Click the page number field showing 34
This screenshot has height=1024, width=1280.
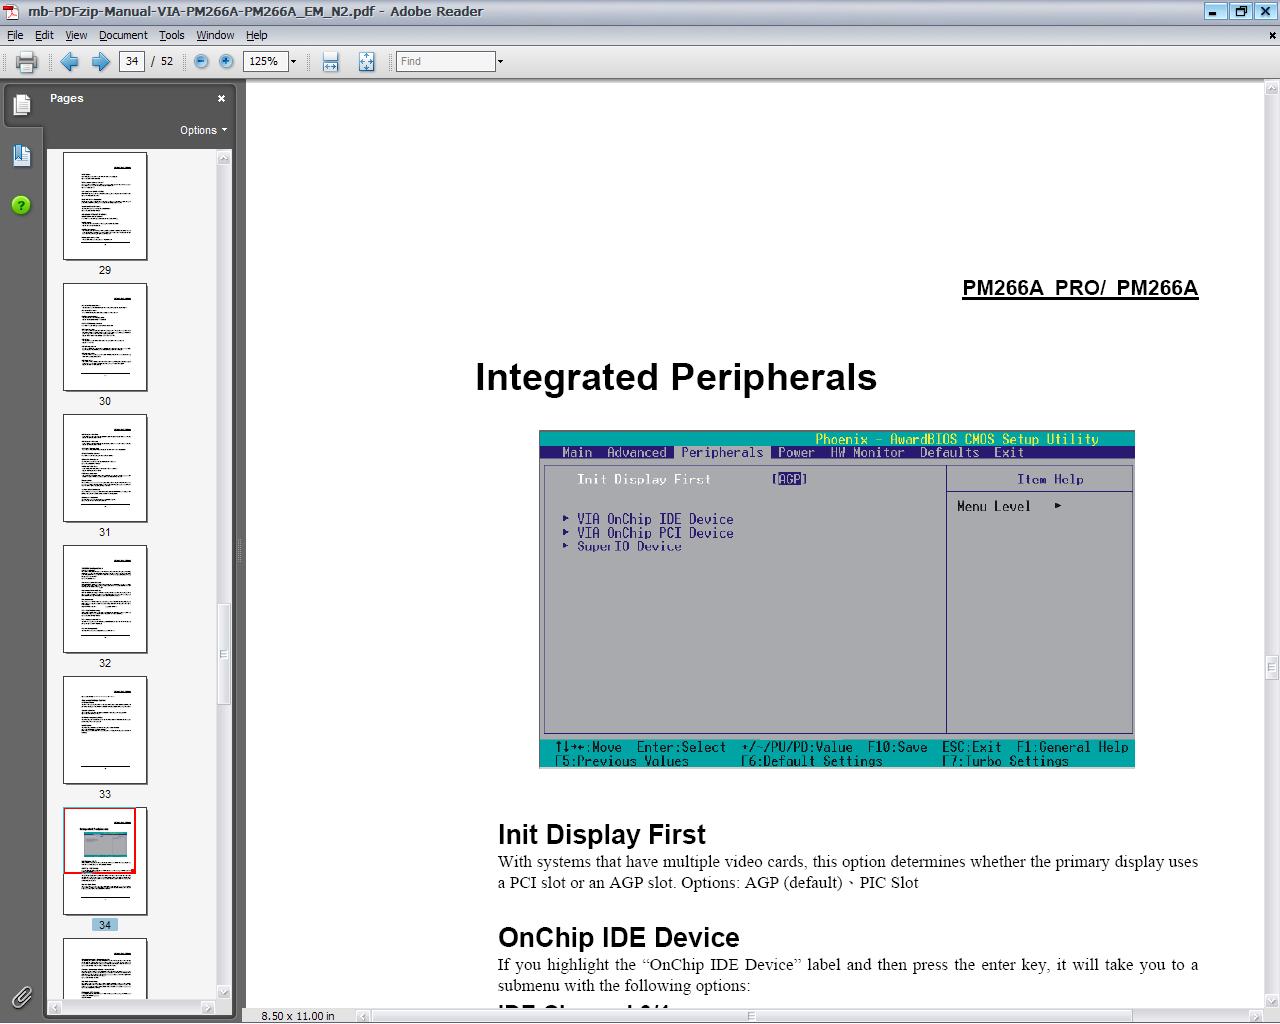click(132, 62)
